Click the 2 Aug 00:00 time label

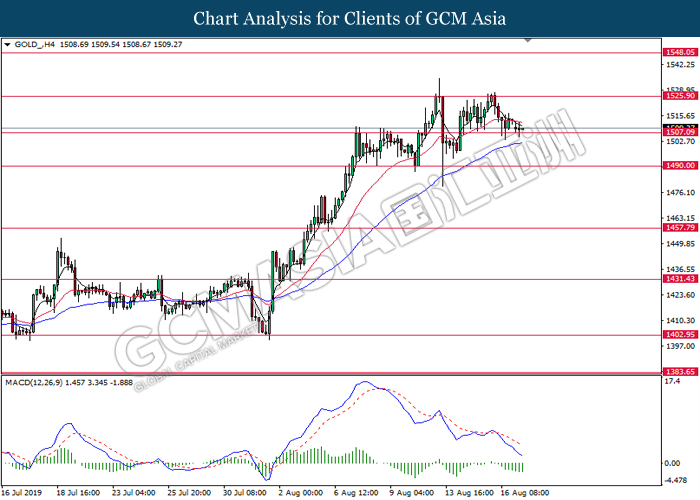[300, 493]
